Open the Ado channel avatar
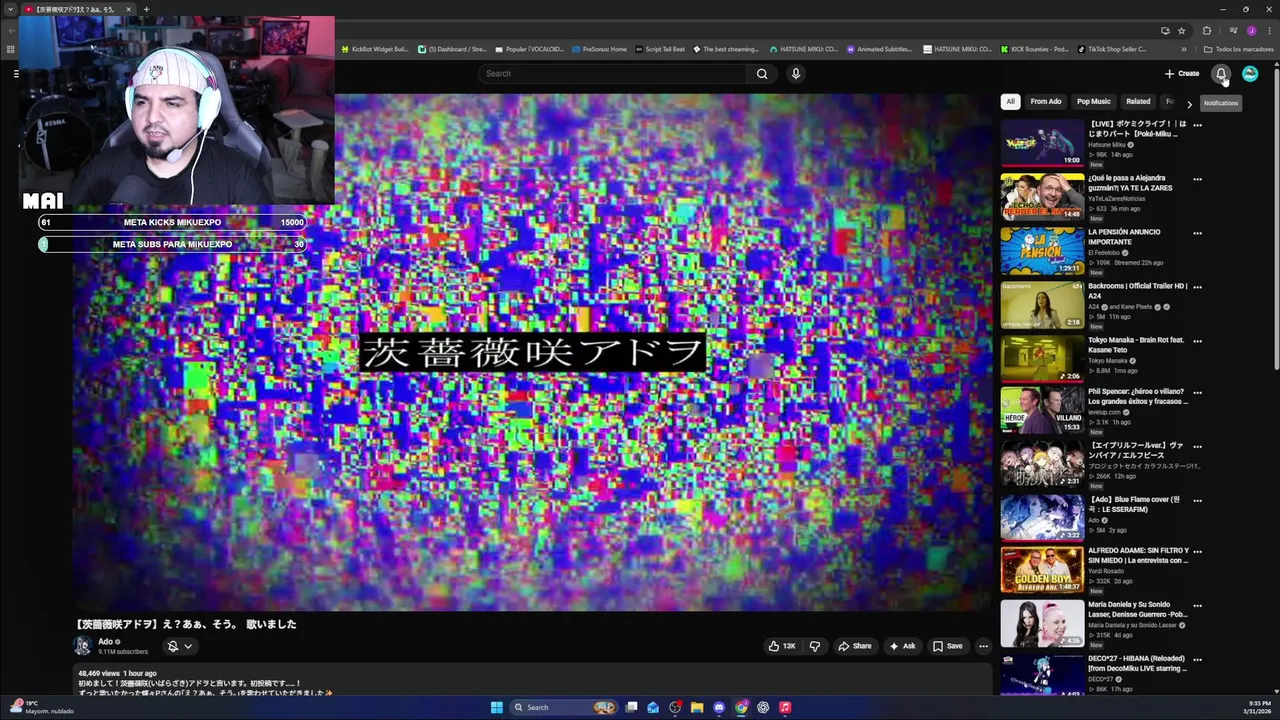 [x=83, y=646]
